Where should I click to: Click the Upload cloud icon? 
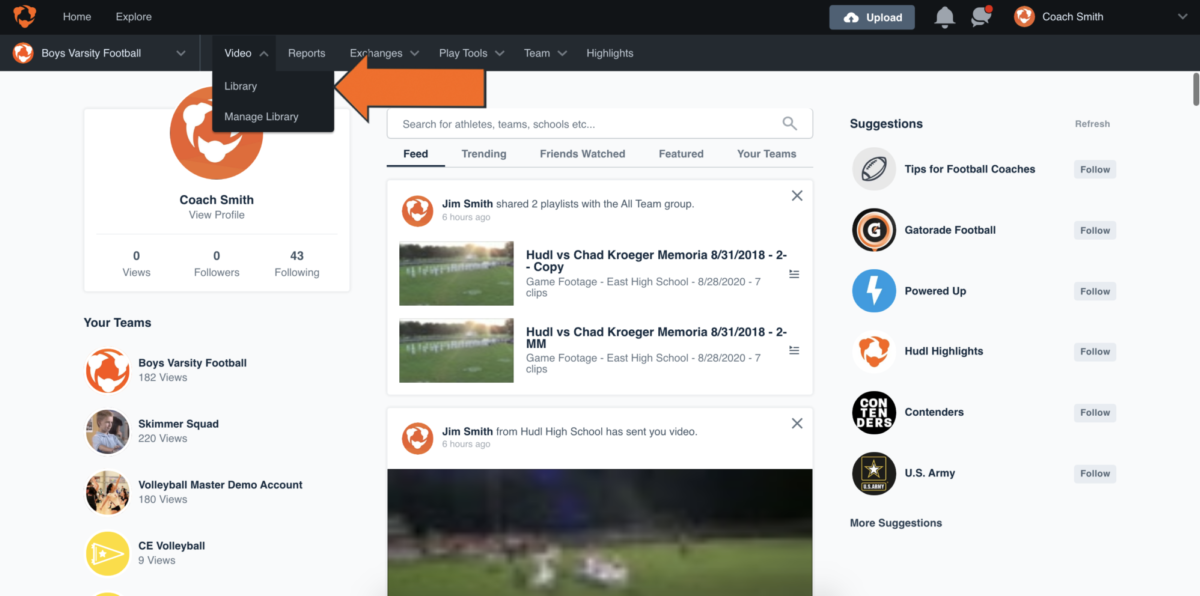pyautogui.click(x=851, y=17)
